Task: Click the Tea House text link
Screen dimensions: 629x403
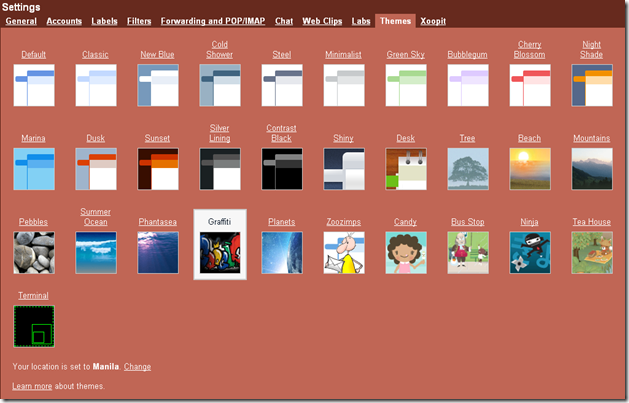Action: point(592,222)
